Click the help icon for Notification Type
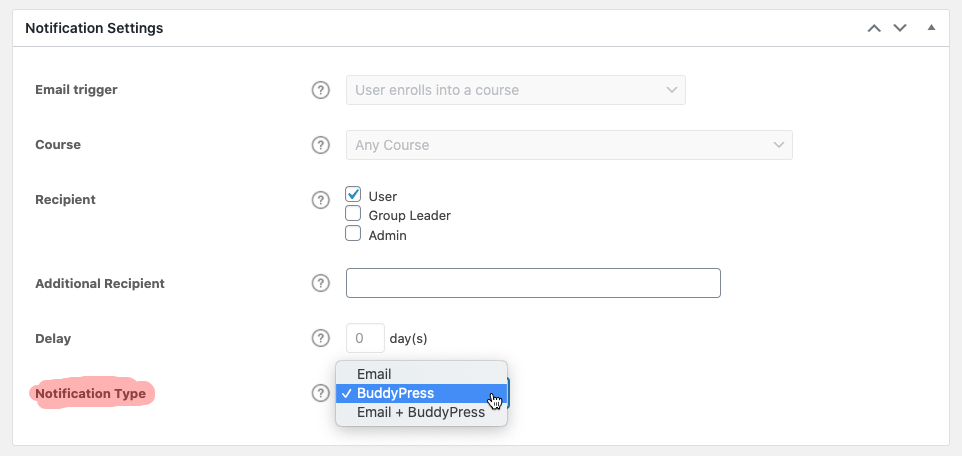This screenshot has width=962, height=456. pyautogui.click(x=320, y=393)
